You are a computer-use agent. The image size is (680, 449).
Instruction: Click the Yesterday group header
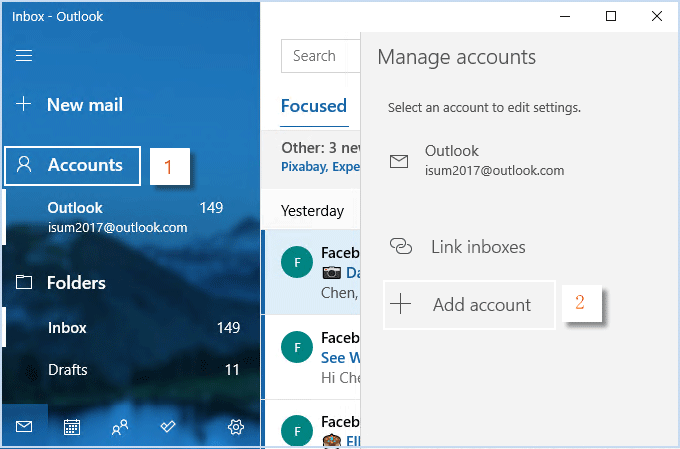[312, 211]
